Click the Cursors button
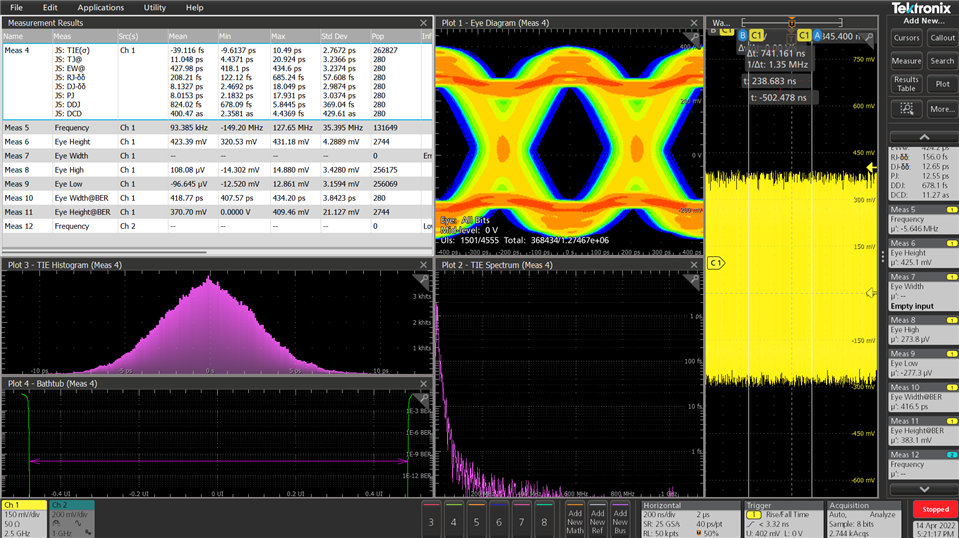The width and height of the screenshot is (959, 538). [x=906, y=38]
